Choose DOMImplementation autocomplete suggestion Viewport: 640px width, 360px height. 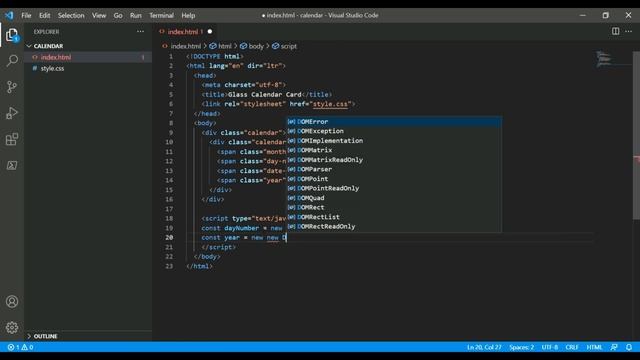[394, 141]
